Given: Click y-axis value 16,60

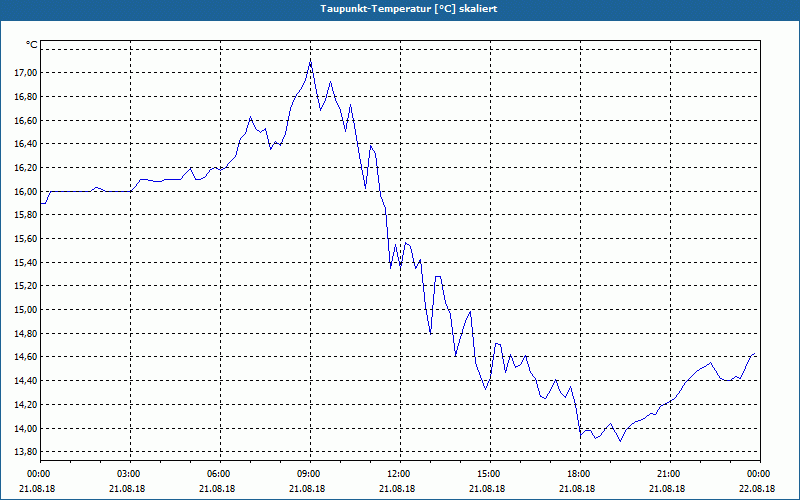Looking at the screenshot, I should click(x=27, y=121).
